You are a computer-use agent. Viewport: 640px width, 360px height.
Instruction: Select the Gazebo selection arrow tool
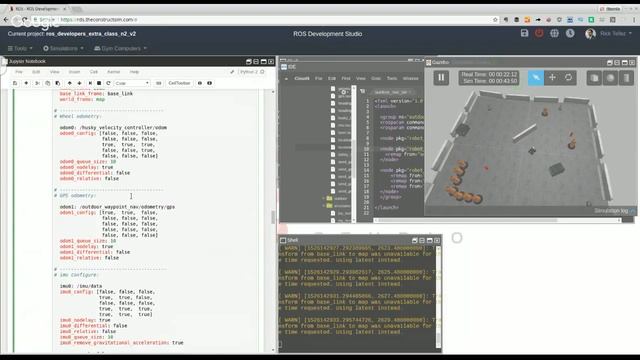pos(536,78)
